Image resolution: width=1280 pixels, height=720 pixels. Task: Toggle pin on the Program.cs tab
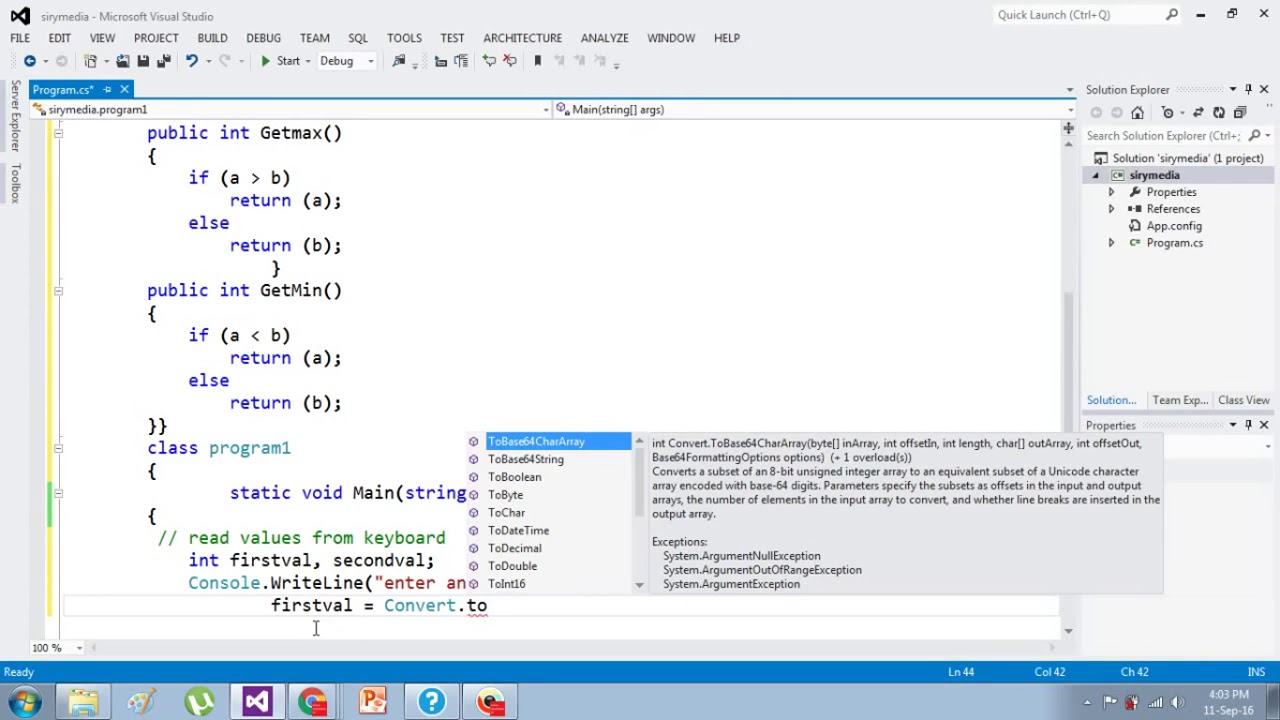tap(107, 90)
